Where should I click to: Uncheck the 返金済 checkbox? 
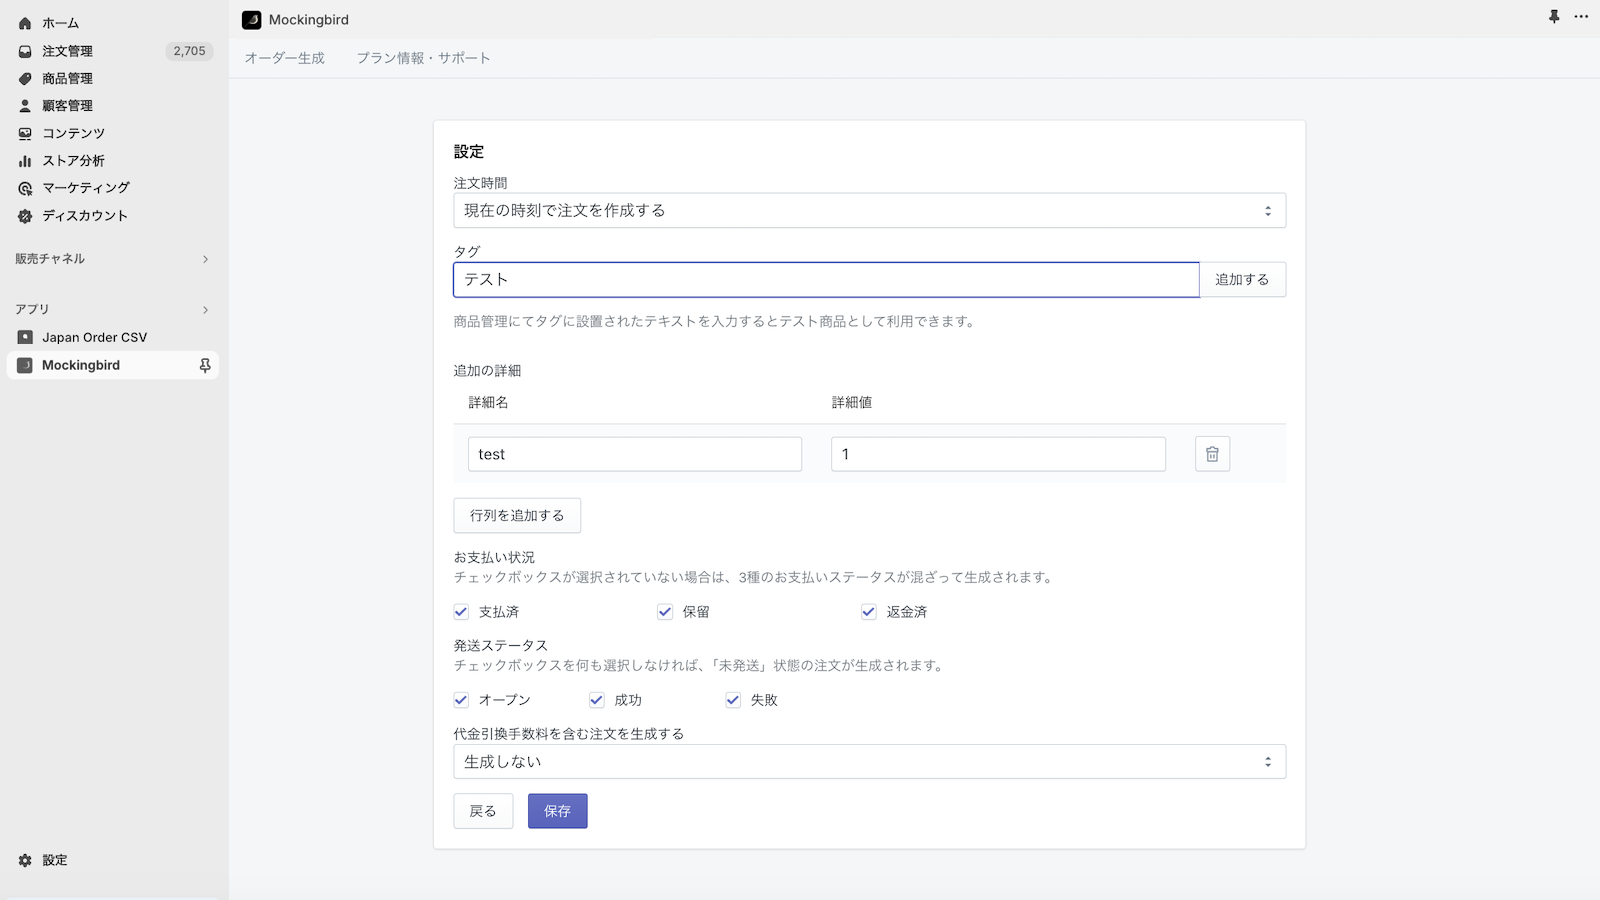pyautogui.click(x=869, y=612)
